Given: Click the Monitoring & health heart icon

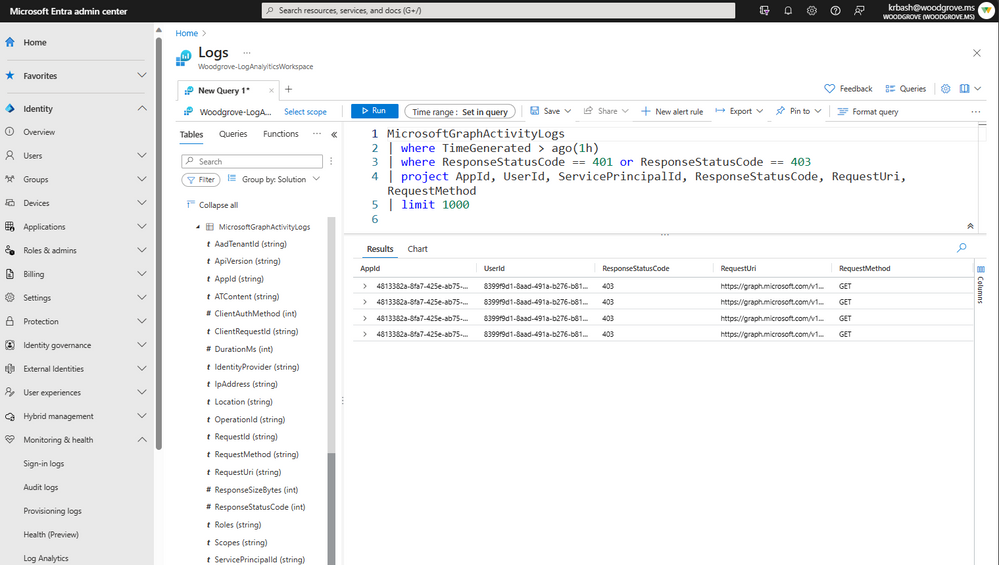Looking at the screenshot, I should point(10,440).
